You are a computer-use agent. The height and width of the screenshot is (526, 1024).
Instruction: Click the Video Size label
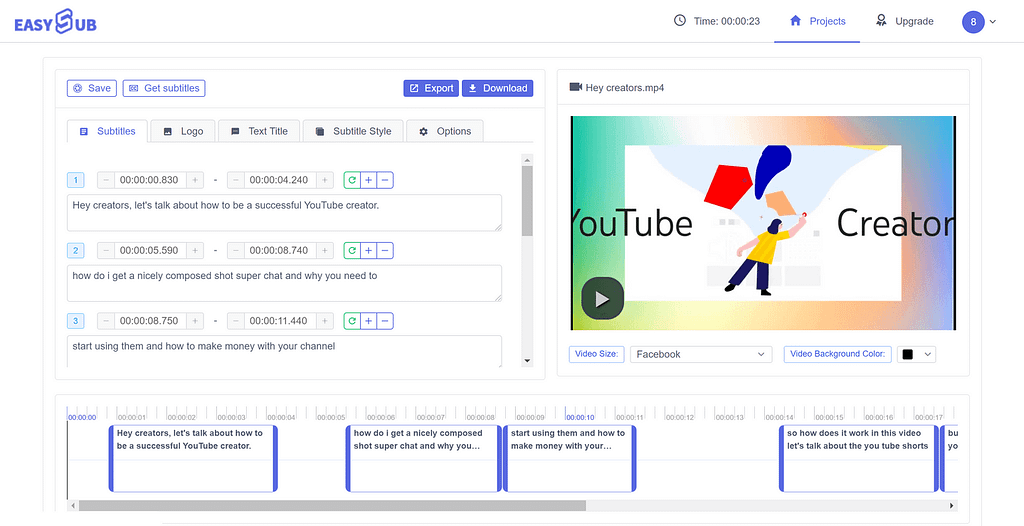[x=597, y=354]
